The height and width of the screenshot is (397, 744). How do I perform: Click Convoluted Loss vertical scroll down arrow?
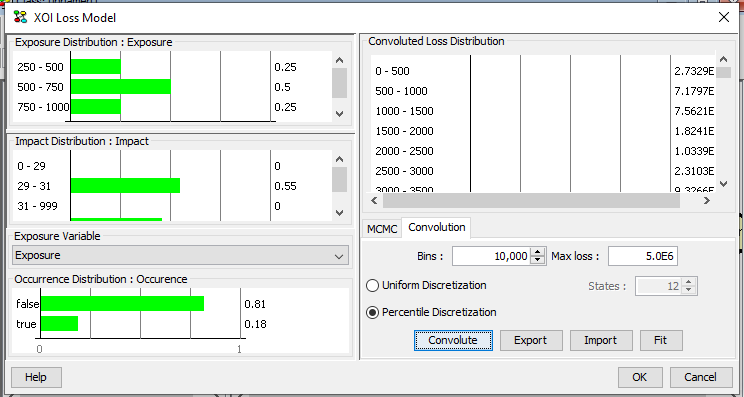click(x=723, y=184)
